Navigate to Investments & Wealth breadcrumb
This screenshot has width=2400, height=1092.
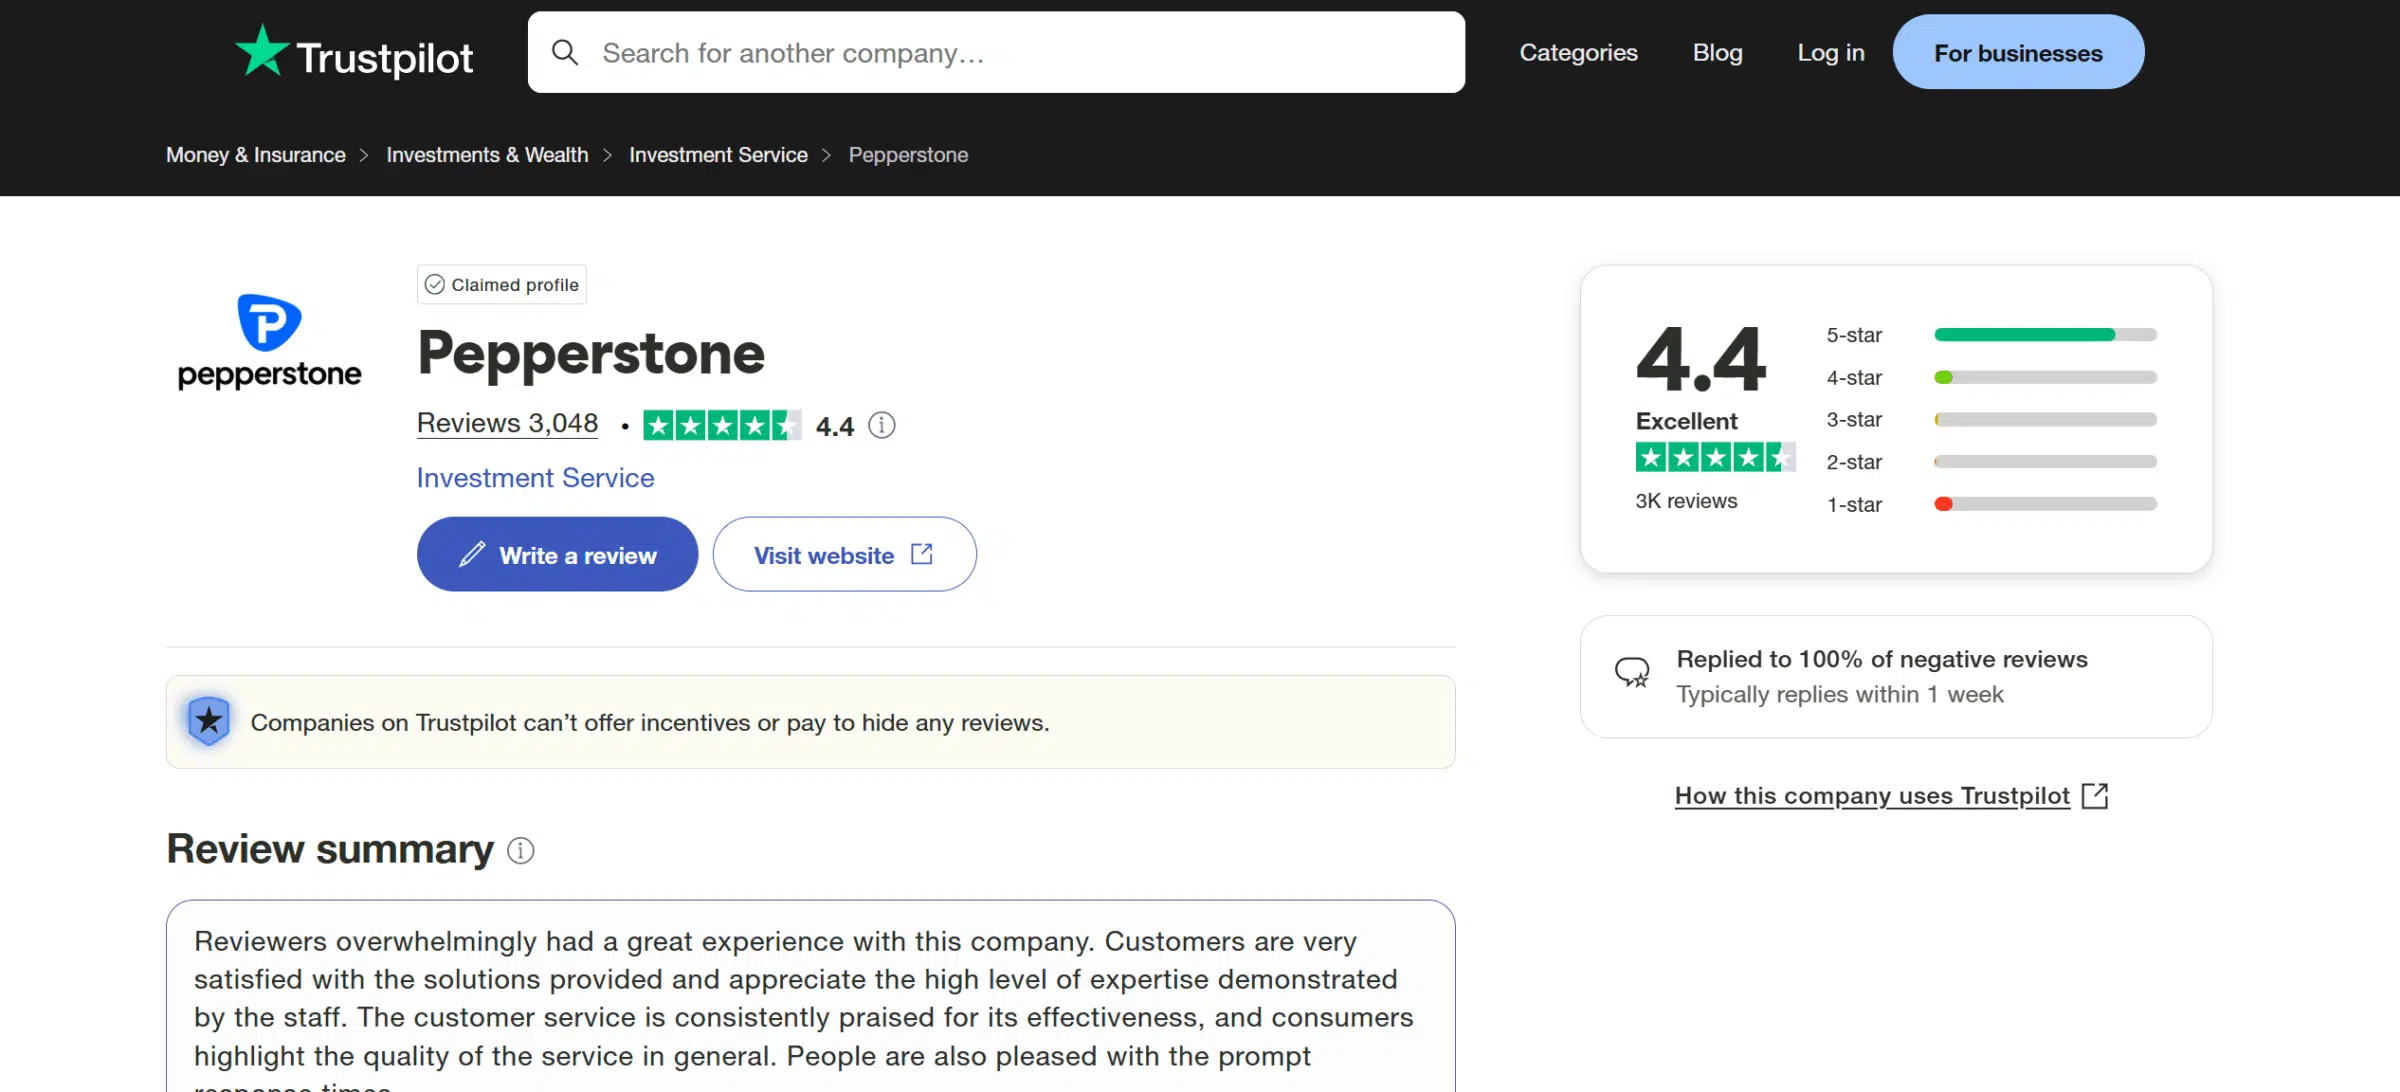tap(487, 155)
